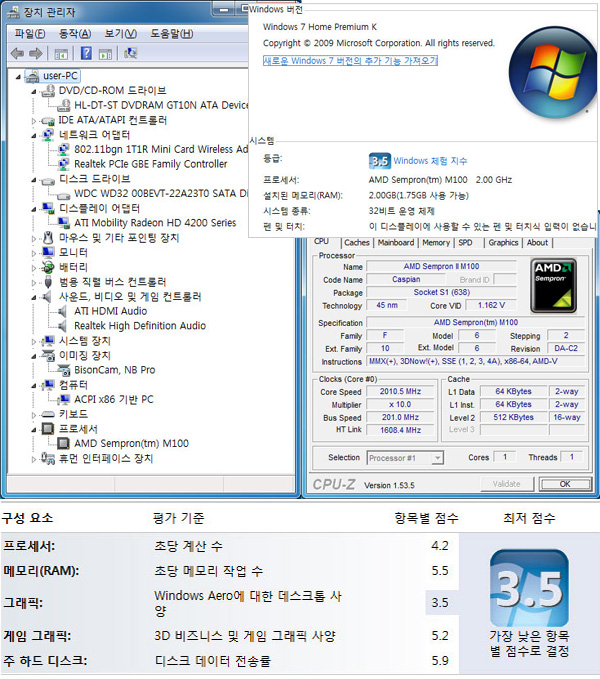Collapse the DVD/CD-ROM 드라이브 category

click(34, 91)
